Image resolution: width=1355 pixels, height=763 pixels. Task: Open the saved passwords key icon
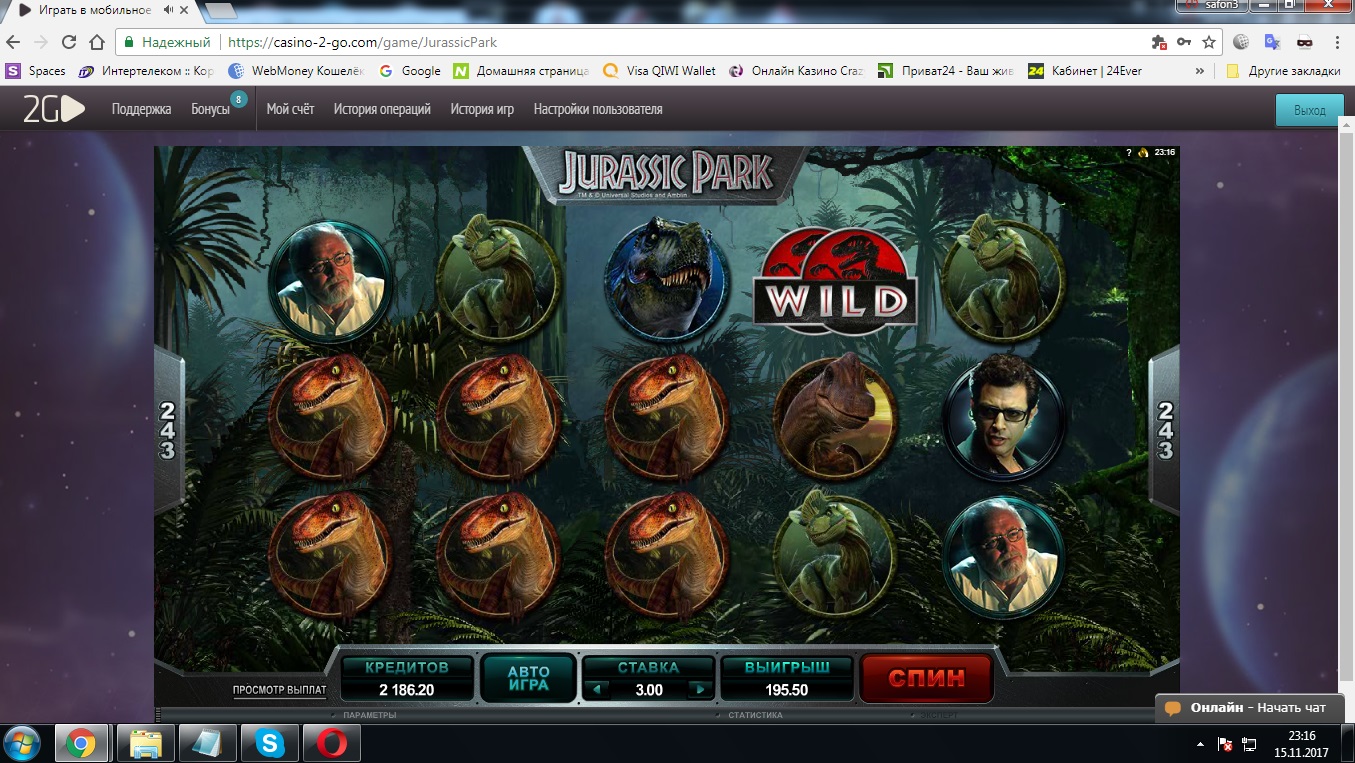tap(1184, 42)
